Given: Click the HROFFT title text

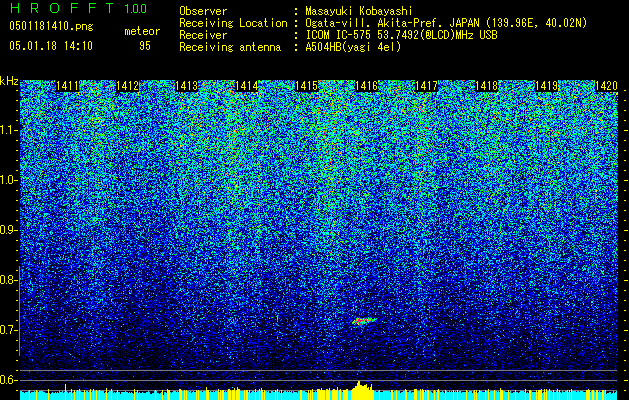Looking at the screenshot, I should click(x=62, y=8).
